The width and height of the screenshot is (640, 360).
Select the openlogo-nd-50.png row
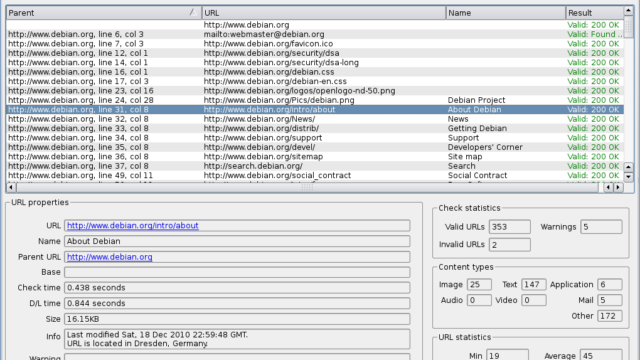pyautogui.click(x=315, y=91)
